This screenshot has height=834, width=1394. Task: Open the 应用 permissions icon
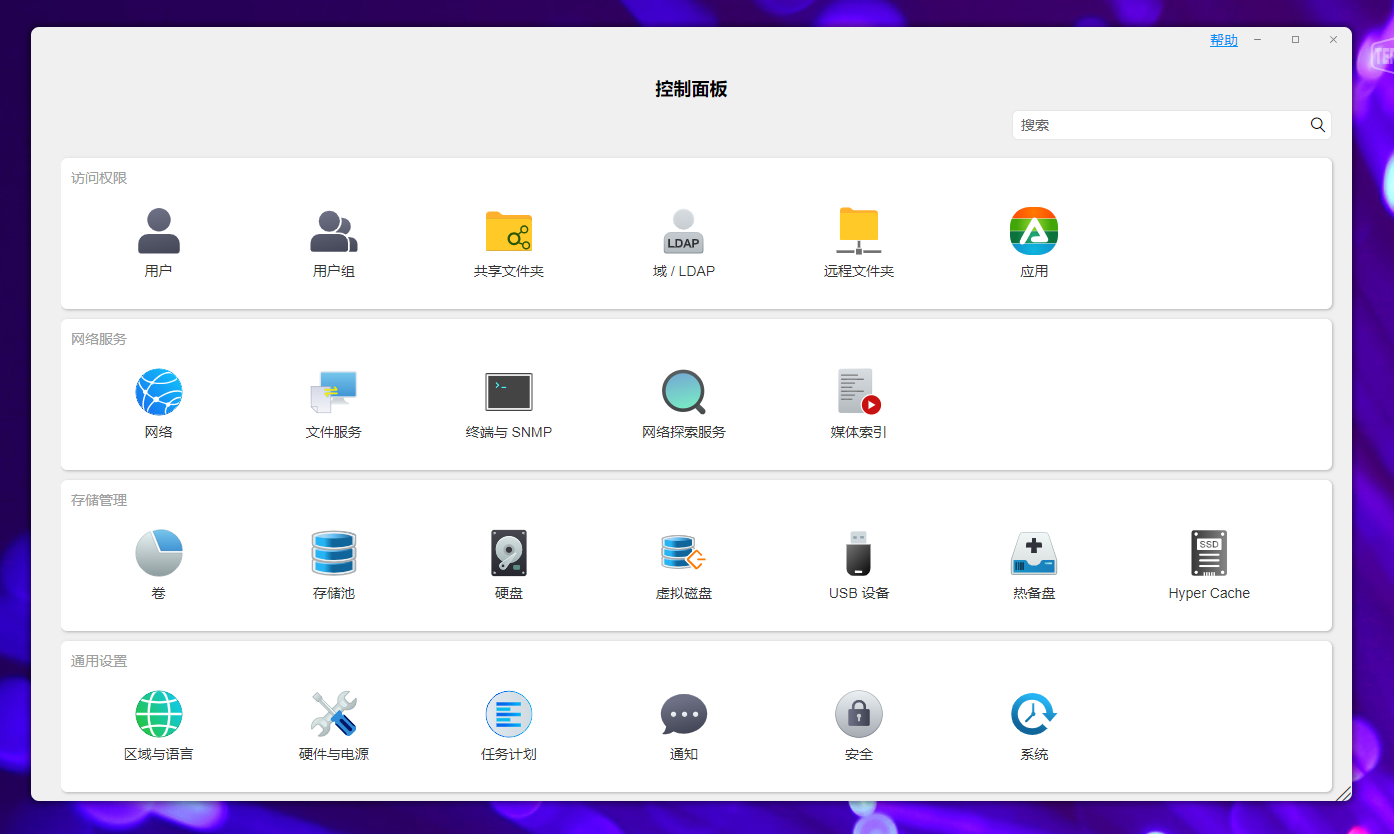[x=1034, y=231]
